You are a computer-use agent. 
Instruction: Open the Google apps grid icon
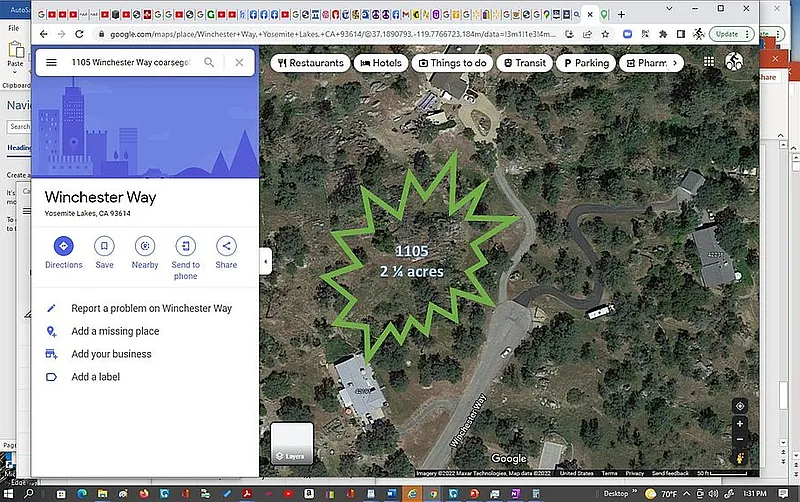709,62
